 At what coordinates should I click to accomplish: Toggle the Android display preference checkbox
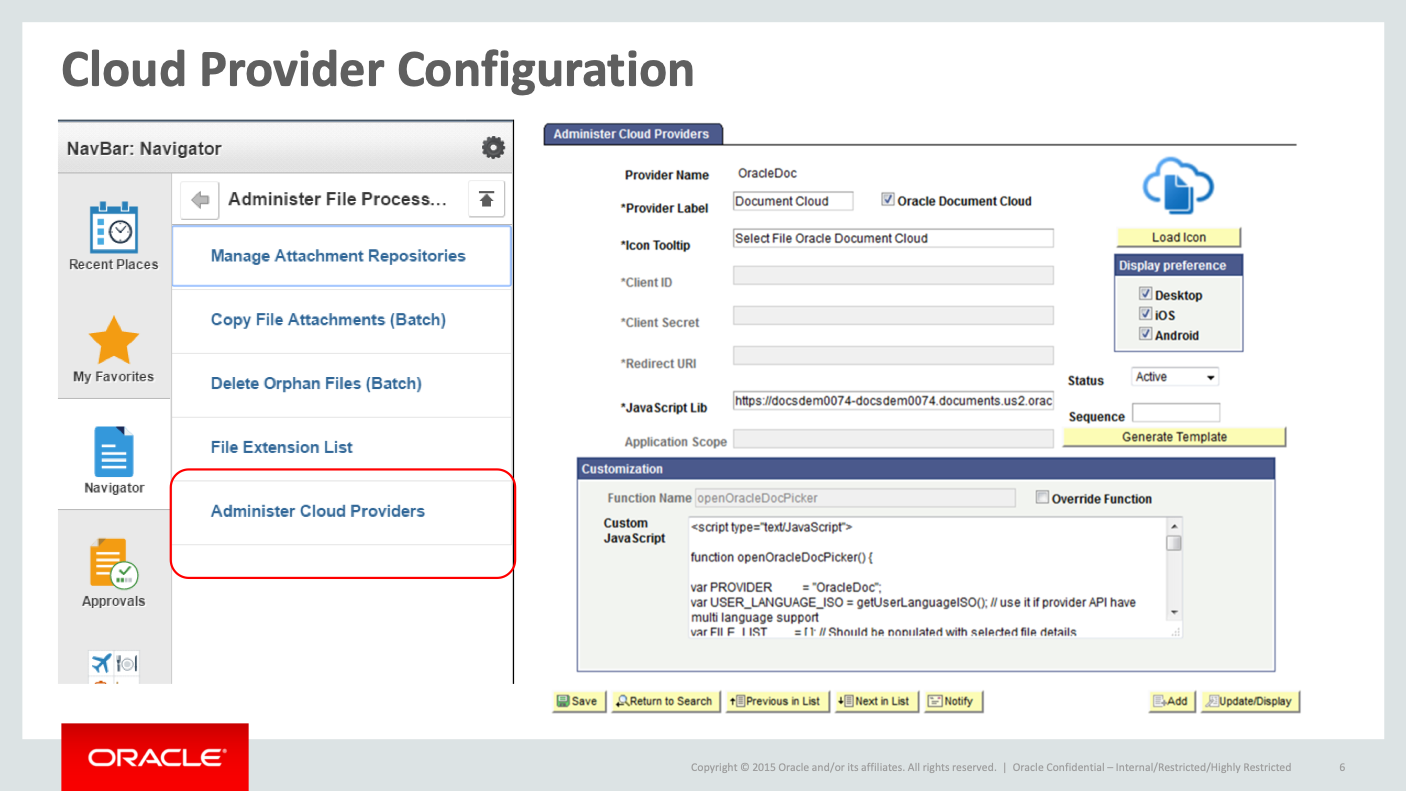[x=1146, y=334]
